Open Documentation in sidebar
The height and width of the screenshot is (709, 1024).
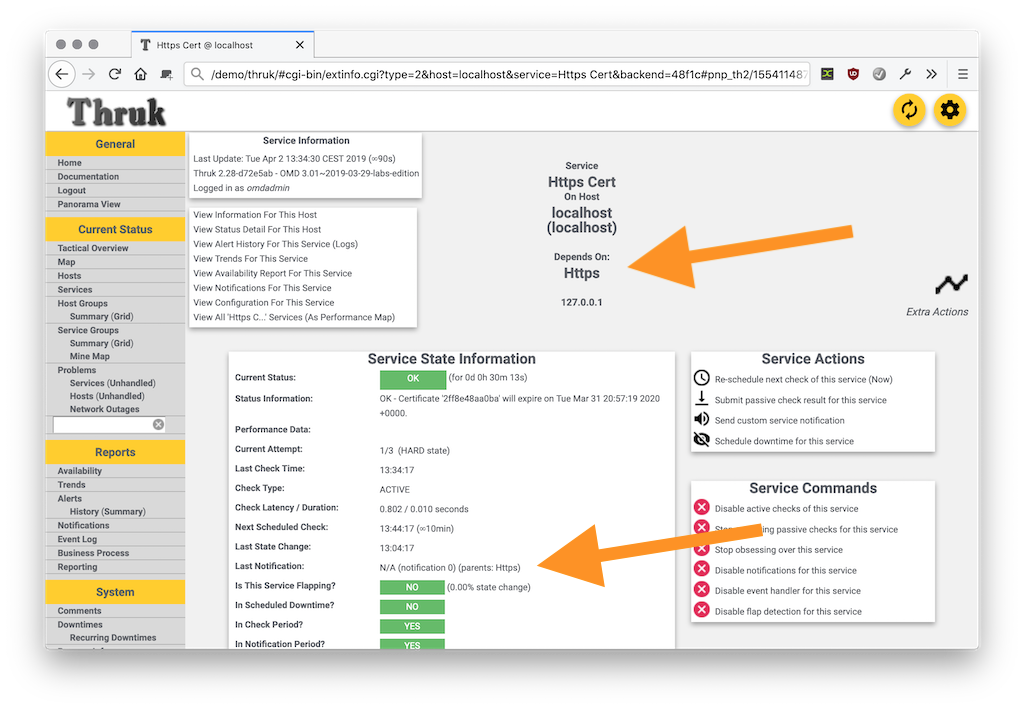(x=88, y=176)
